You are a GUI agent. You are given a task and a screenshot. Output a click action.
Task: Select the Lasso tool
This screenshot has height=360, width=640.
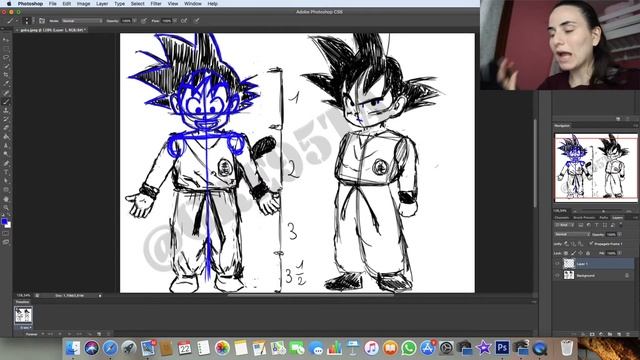(6, 58)
